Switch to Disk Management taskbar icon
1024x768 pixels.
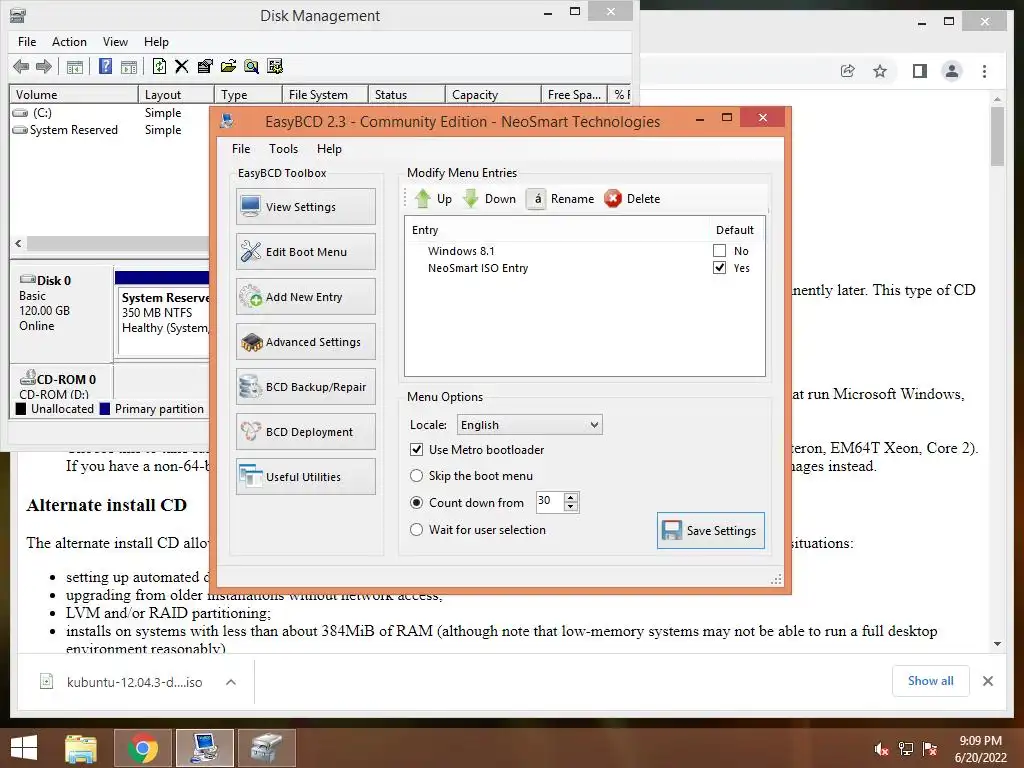coord(266,748)
